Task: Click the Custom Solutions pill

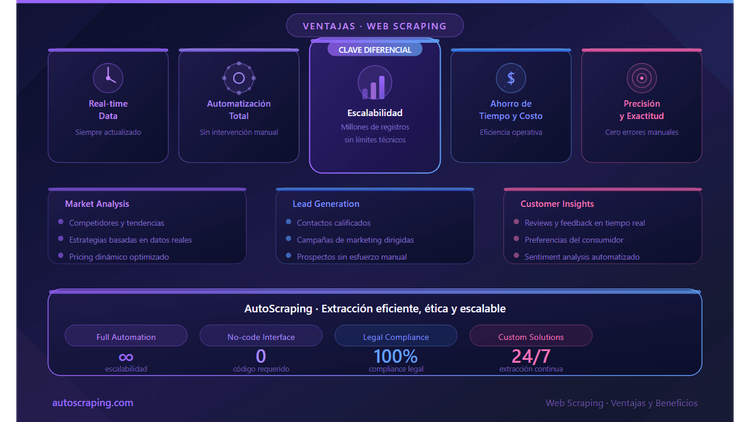Action: pos(531,336)
